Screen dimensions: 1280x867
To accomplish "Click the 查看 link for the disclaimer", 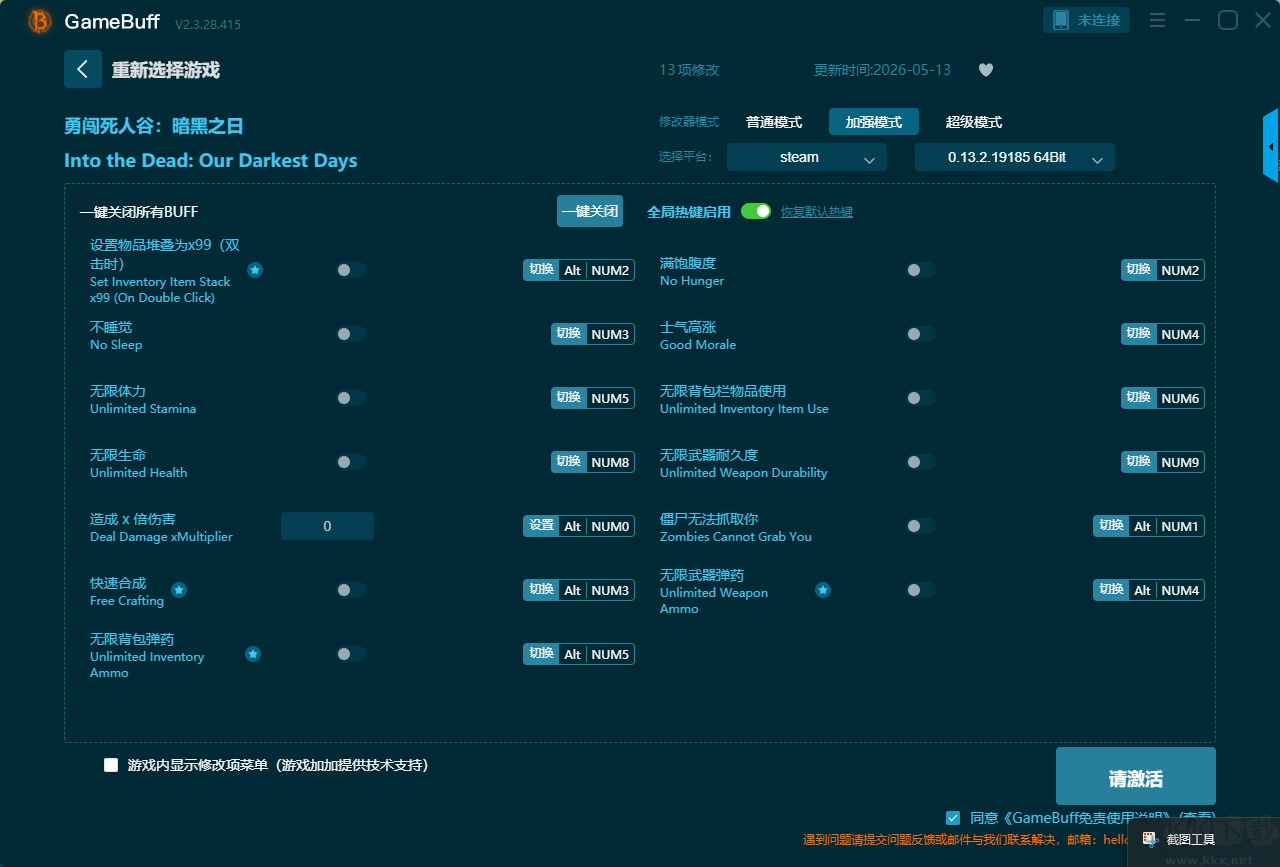I will click(x=1197, y=817).
